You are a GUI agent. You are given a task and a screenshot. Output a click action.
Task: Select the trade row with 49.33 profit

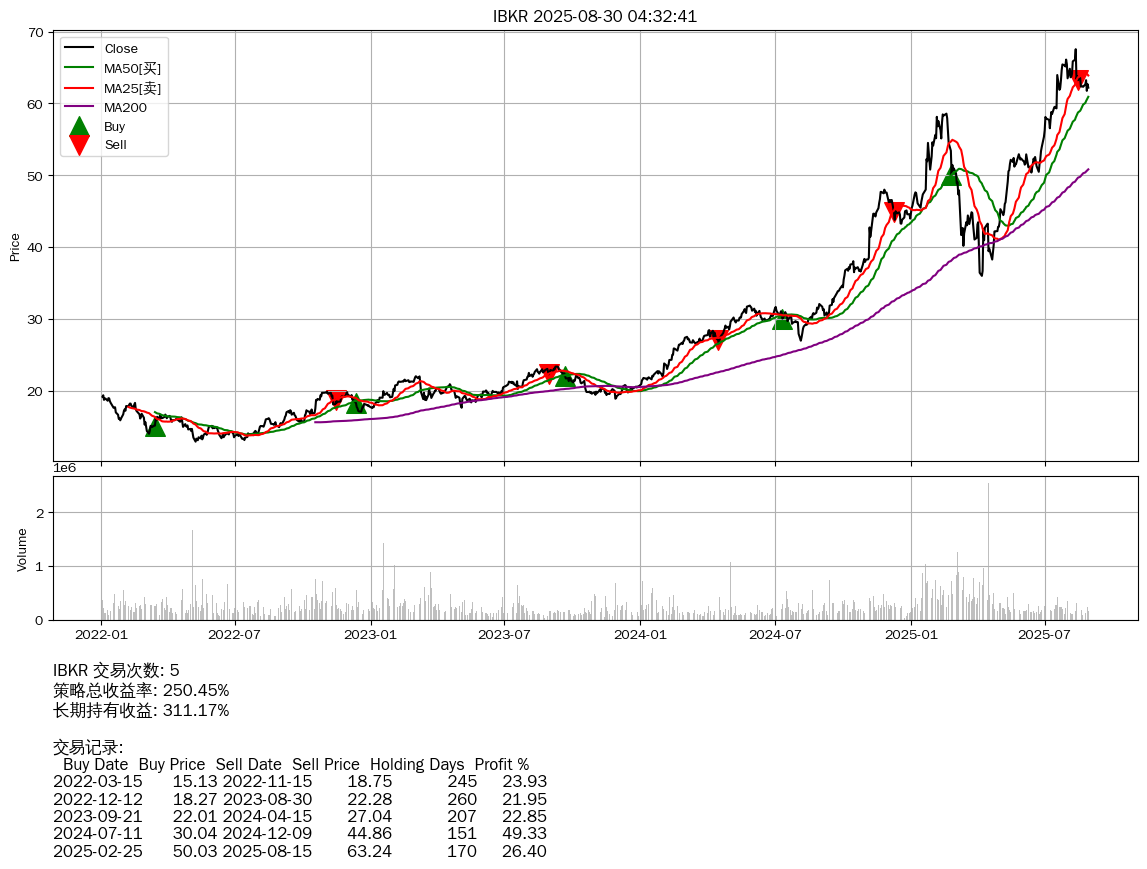[x=300, y=834]
